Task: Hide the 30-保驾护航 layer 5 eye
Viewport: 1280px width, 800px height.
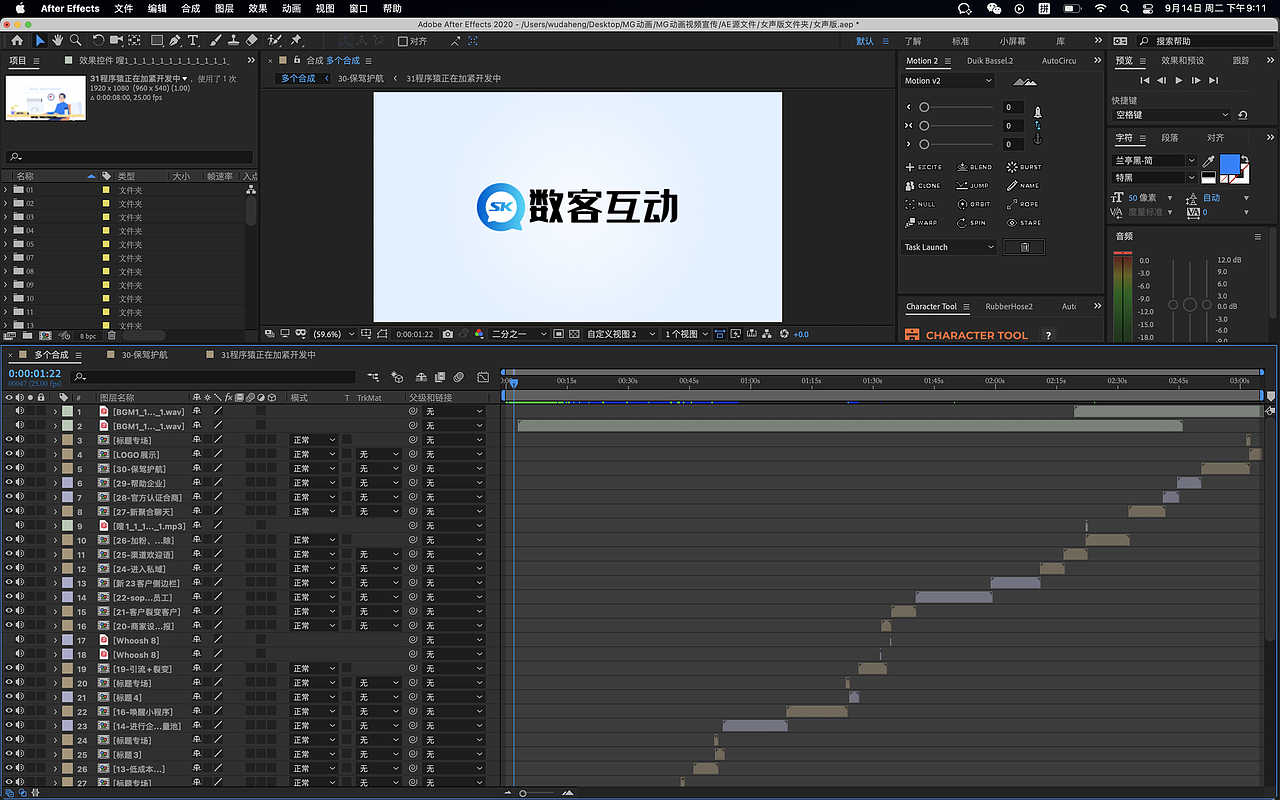Action: pyautogui.click(x=9, y=468)
